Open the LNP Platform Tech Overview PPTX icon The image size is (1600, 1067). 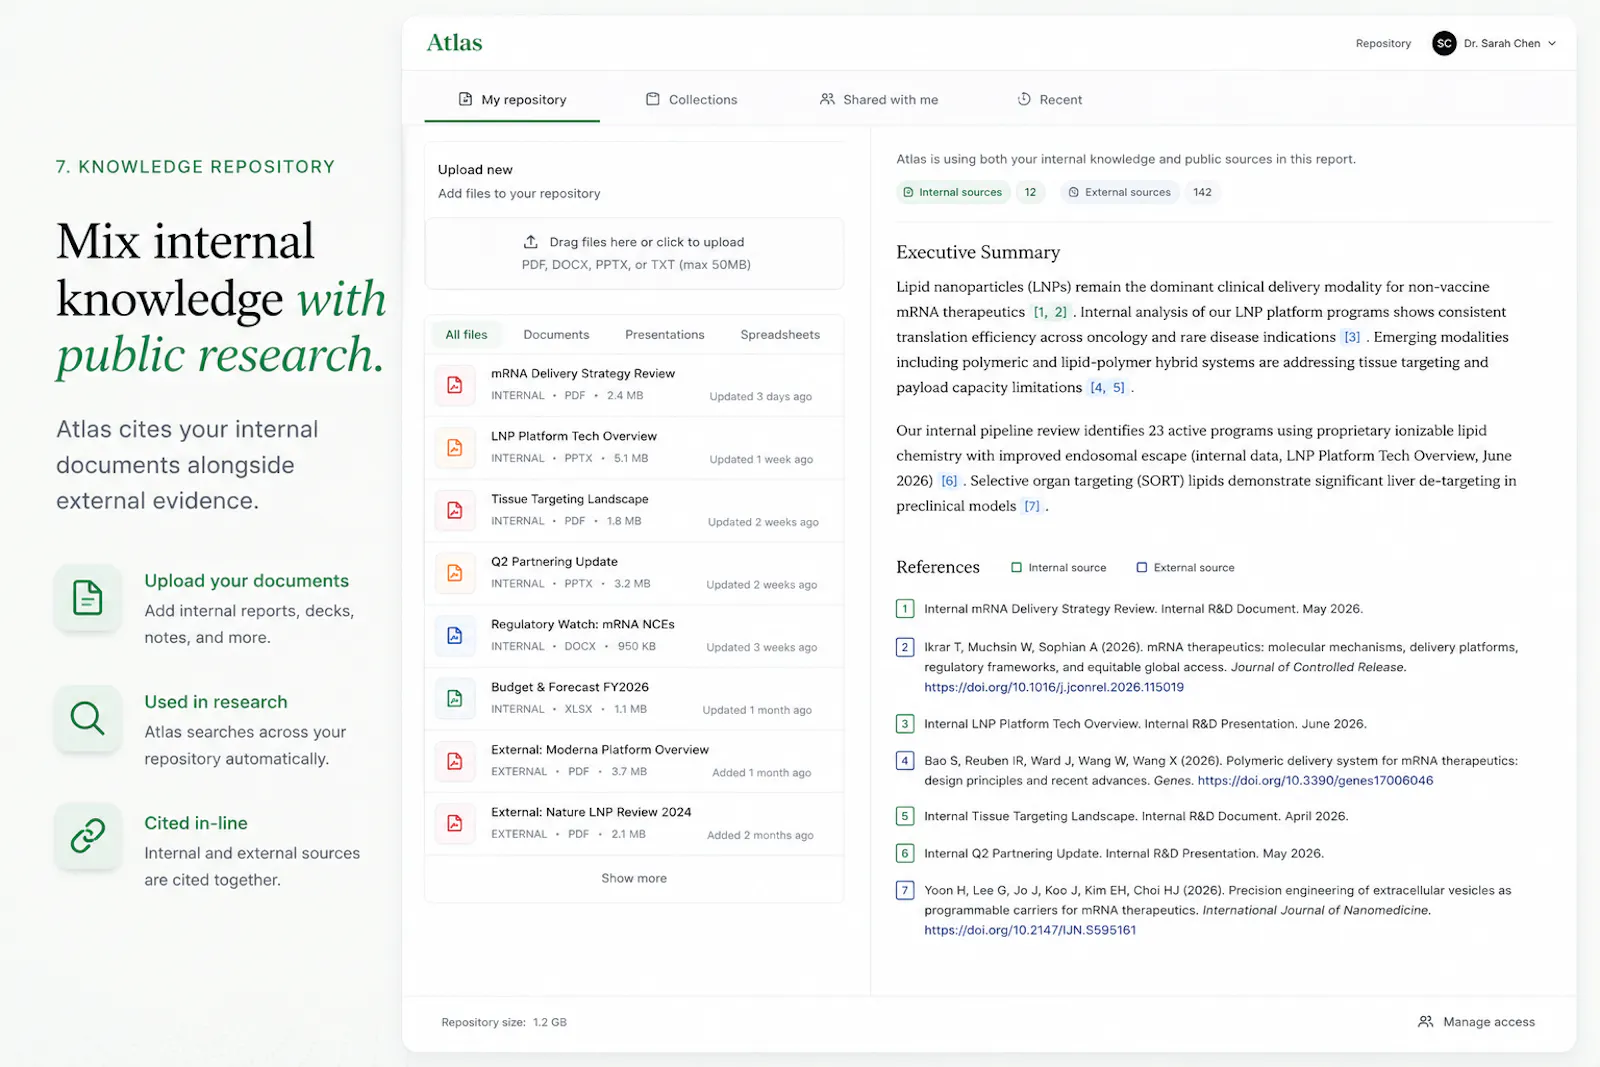pyautogui.click(x=454, y=448)
